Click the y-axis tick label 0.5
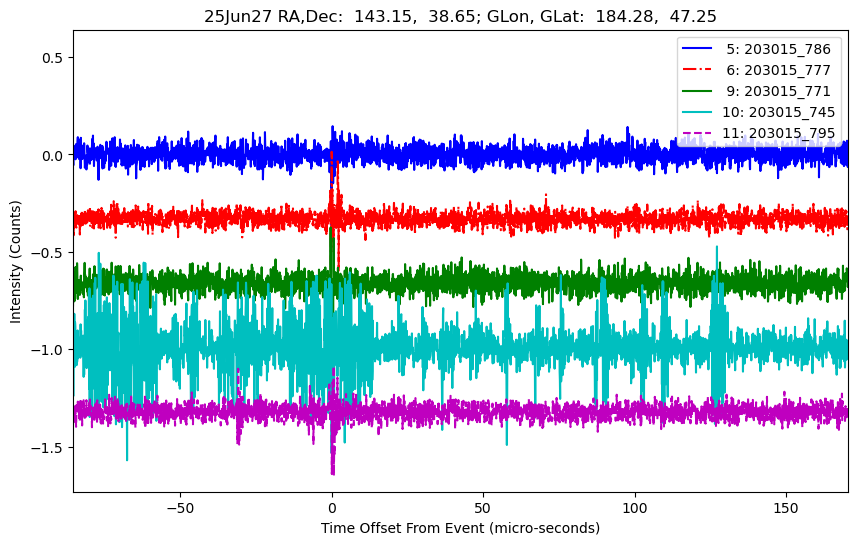The width and height of the screenshot is (858, 545). [51, 58]
